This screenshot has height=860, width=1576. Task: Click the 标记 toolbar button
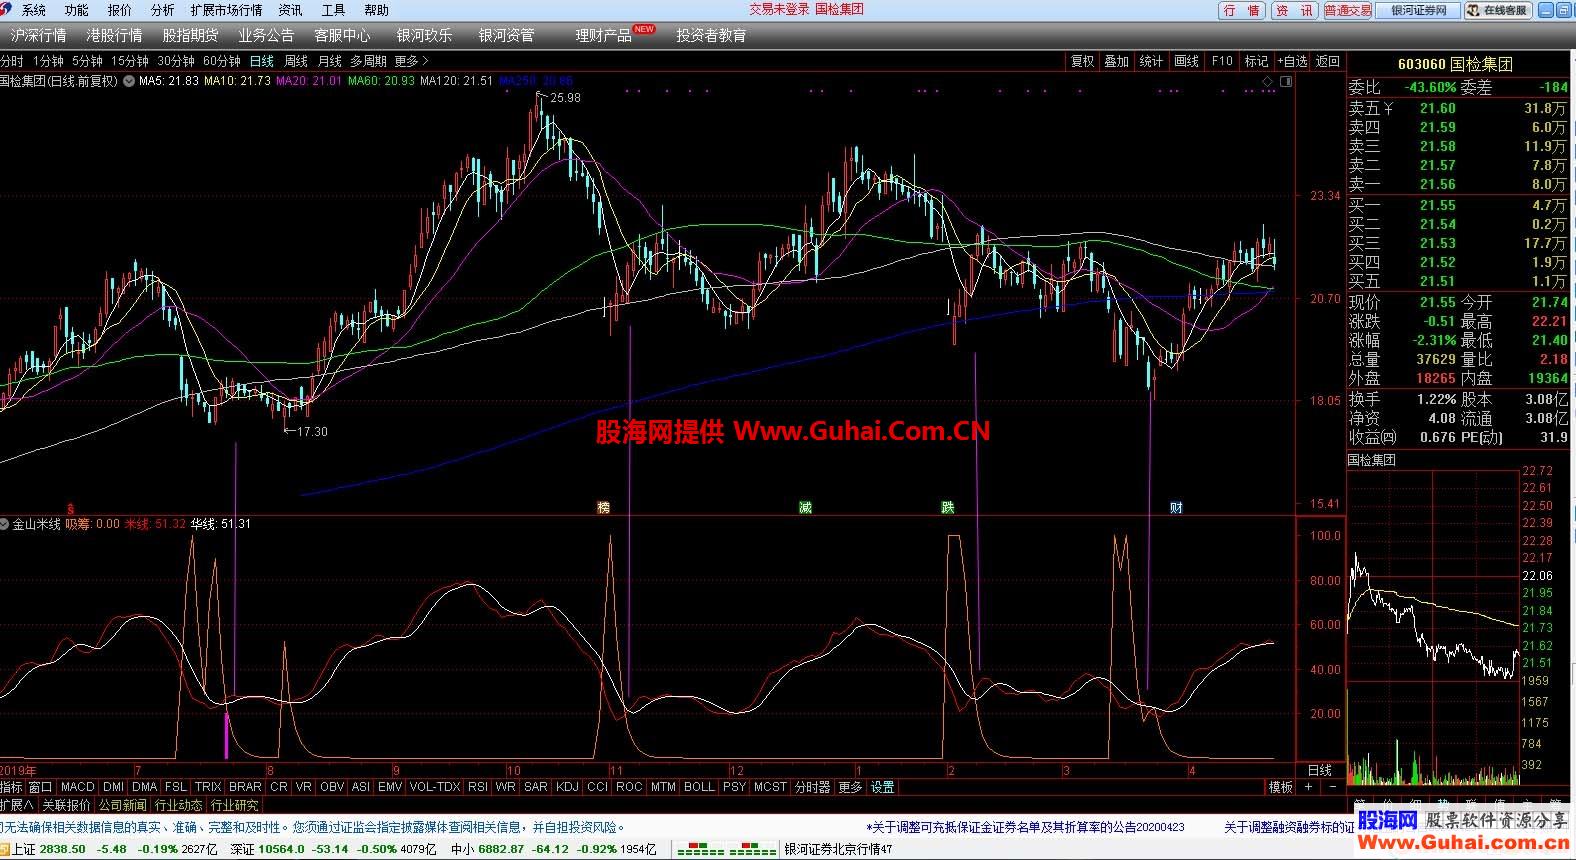[x=1257, y=61]
